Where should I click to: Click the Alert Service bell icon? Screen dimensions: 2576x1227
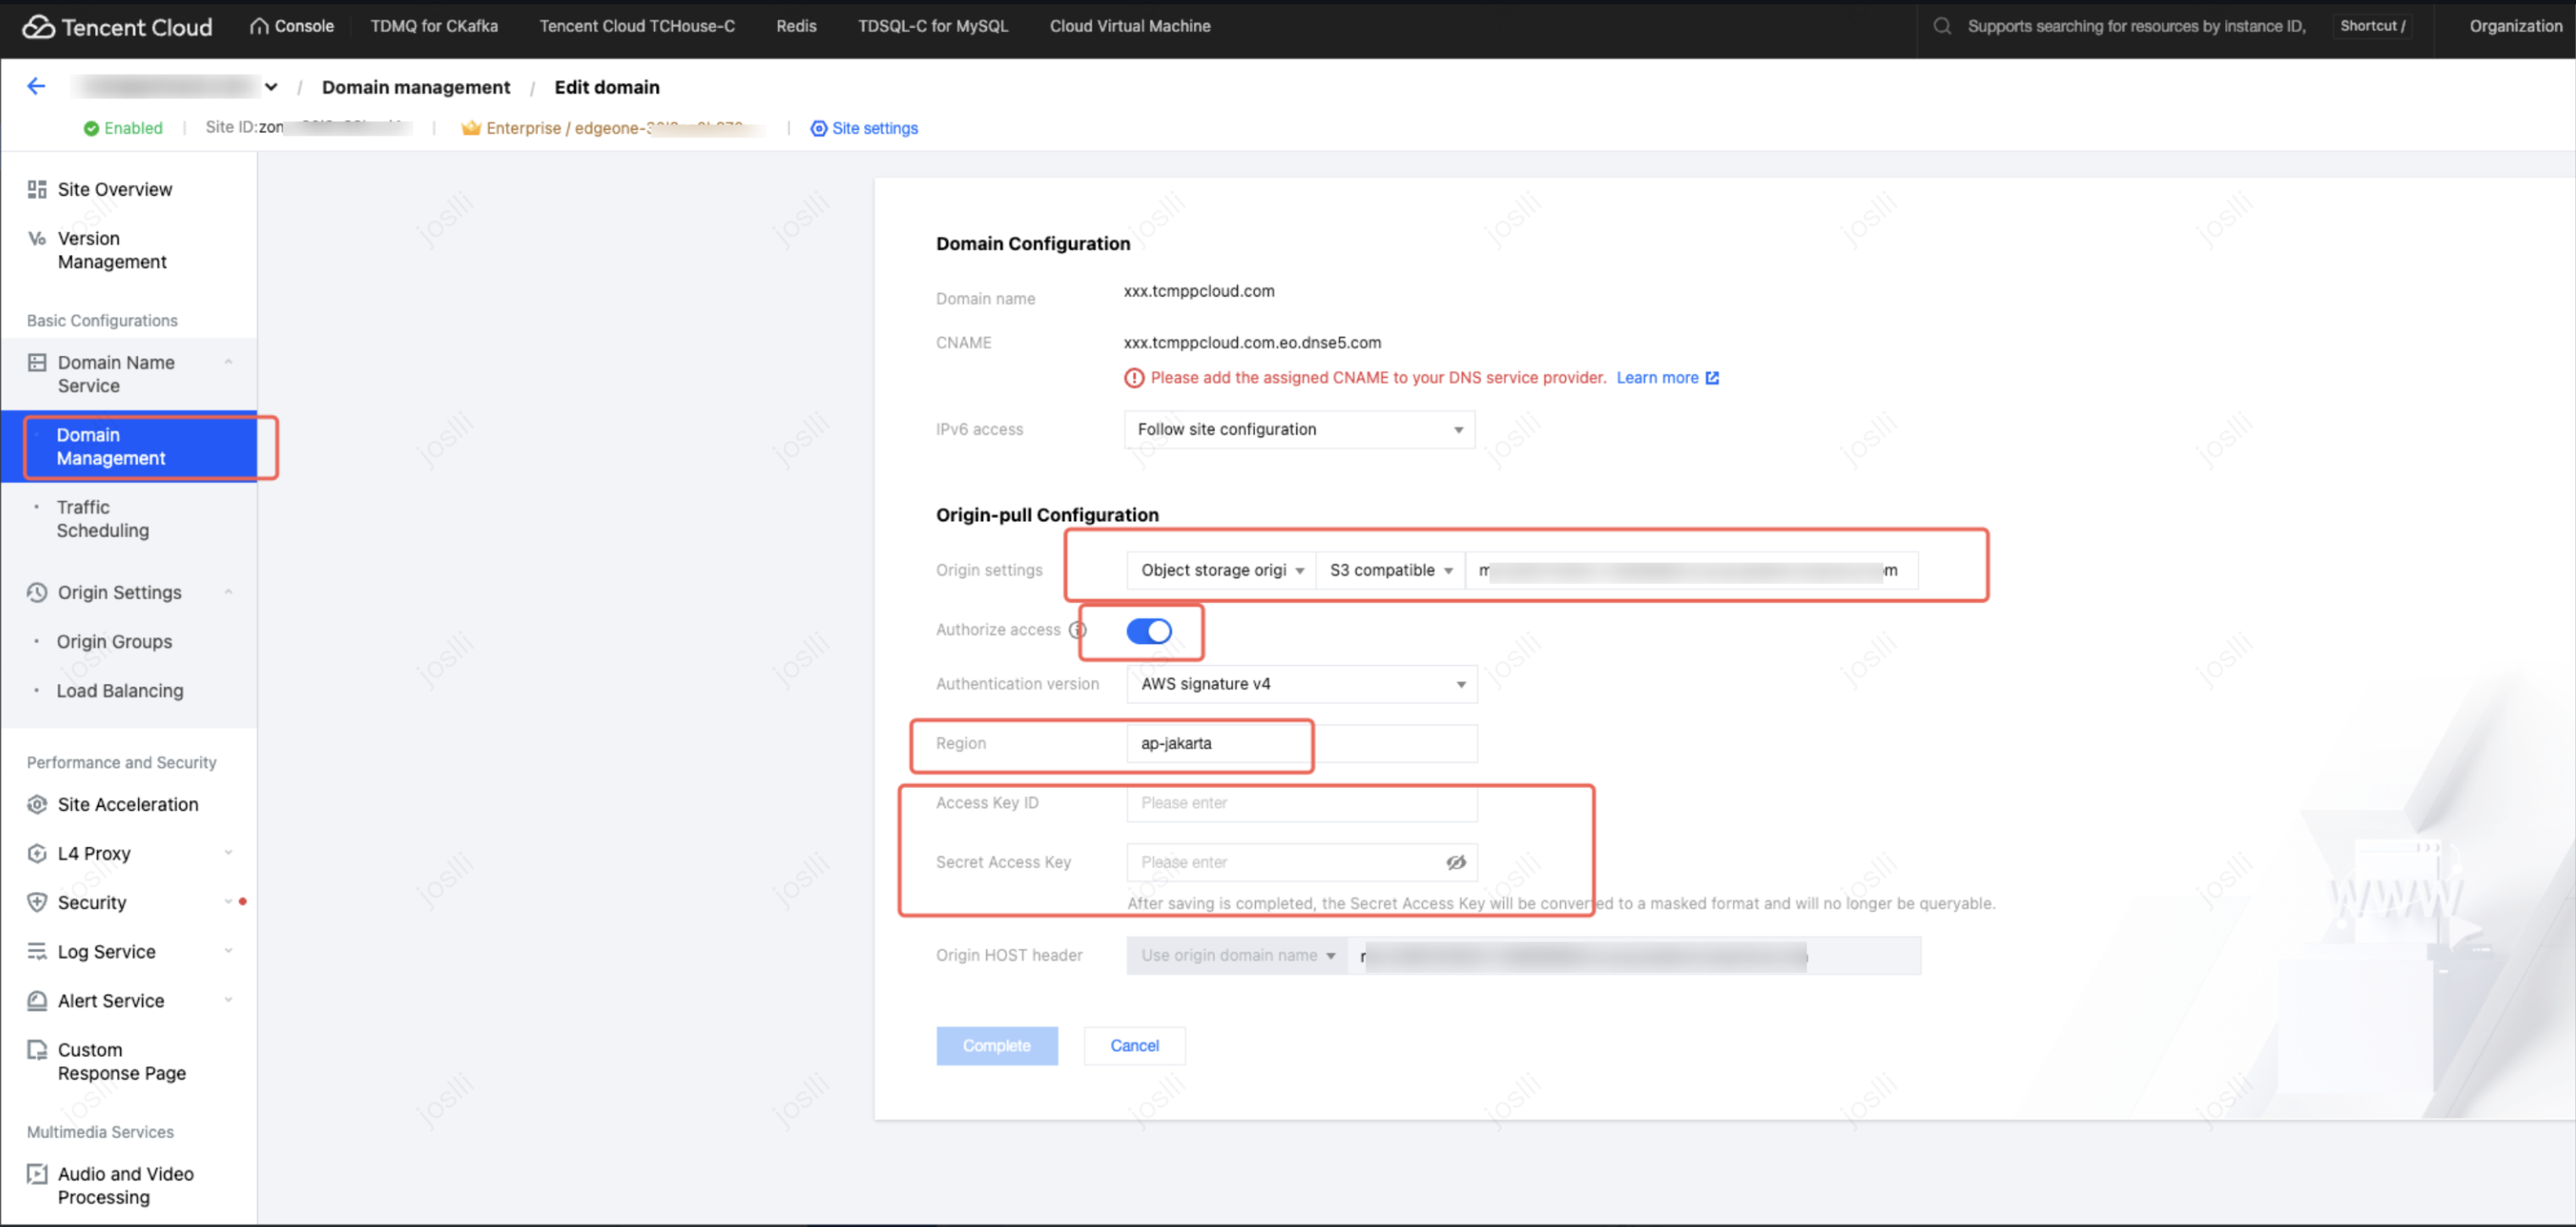click(x=37, y=1000)
